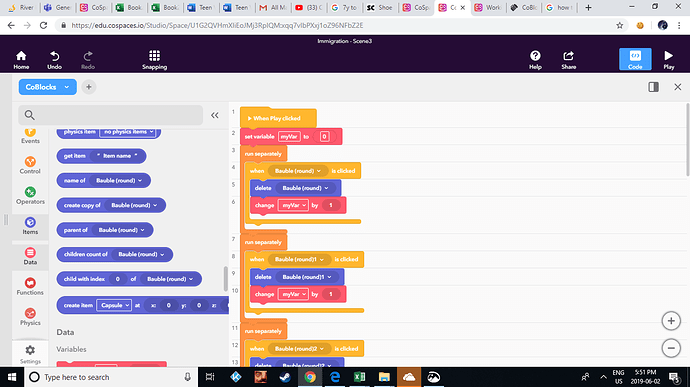Switch to the Items category tab
The width and height of the screenshot is (690, 387).
30,226
